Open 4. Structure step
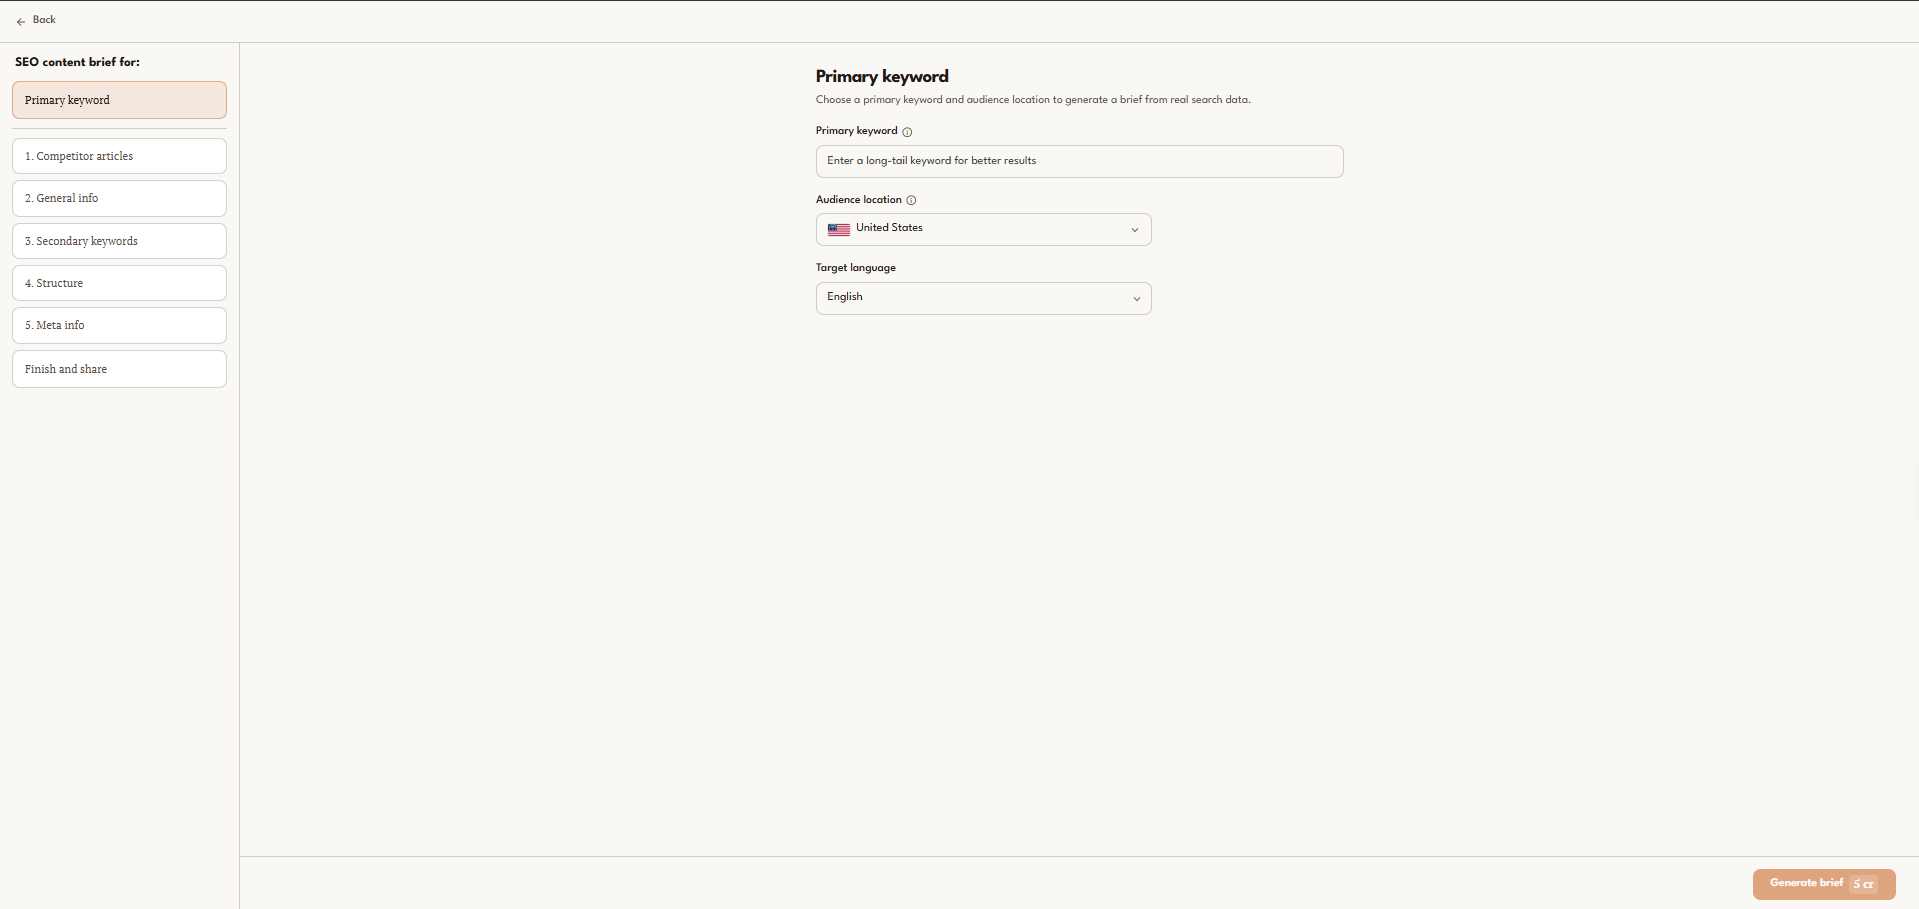 pyautogui.click(x=119, y=283)
